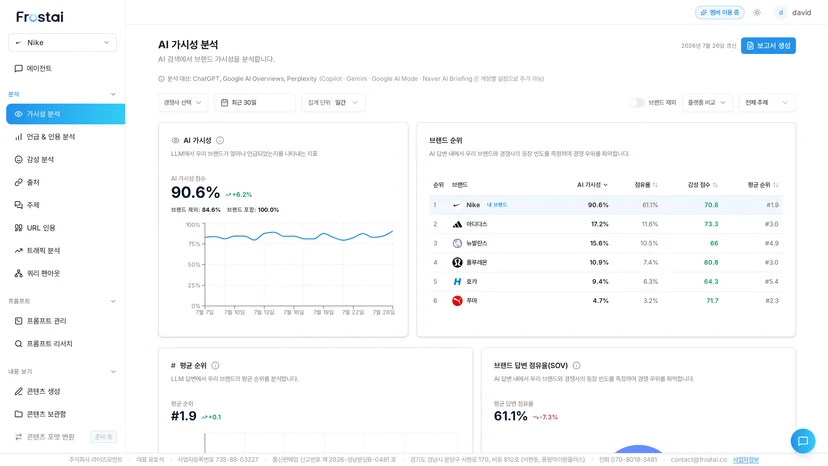Toggle the 브랜드 제외 switch
This screenshot has height=466, width=828.
tap(636, 102)
